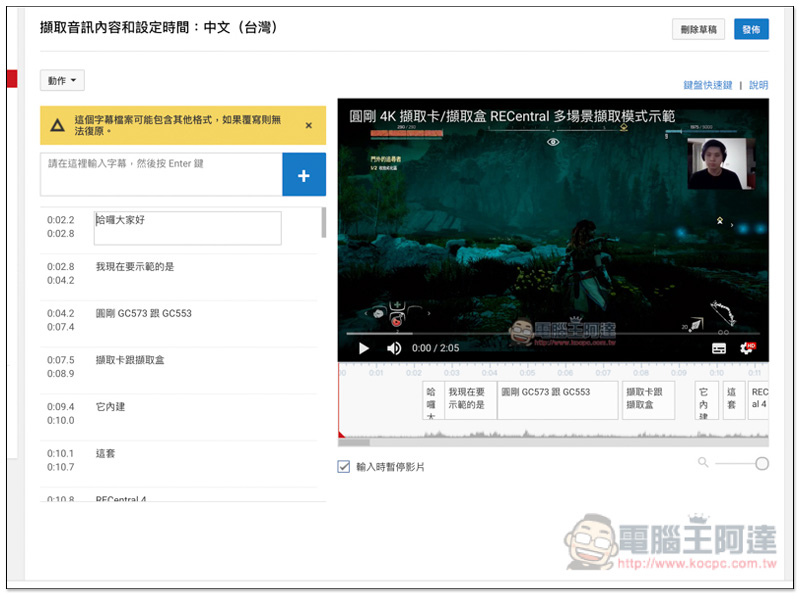Click start time 0:09.4 in caption list

pos(61,407)
